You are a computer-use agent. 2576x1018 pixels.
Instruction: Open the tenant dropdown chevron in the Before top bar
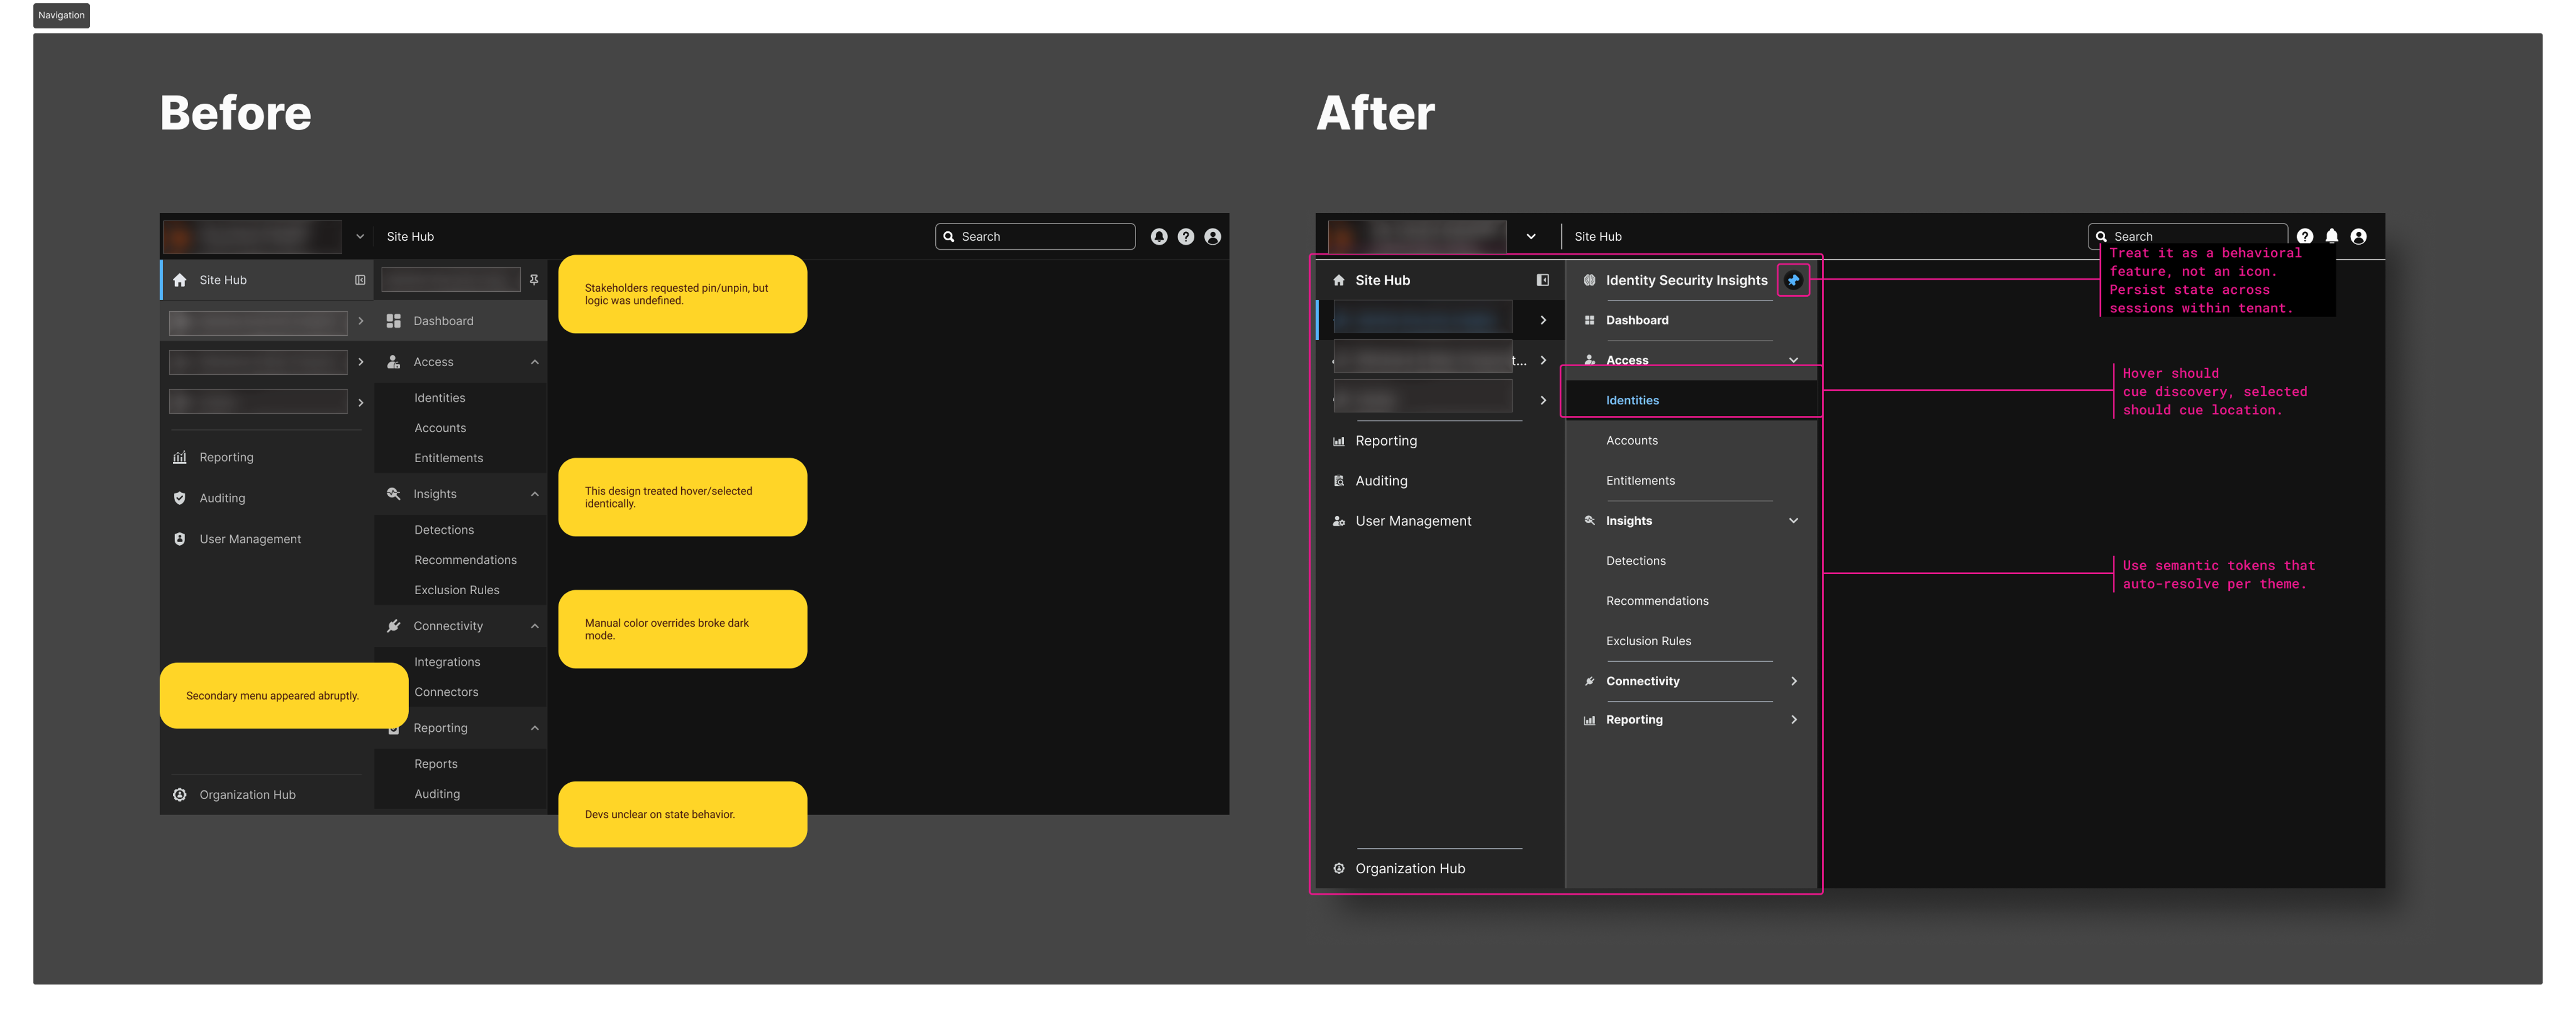(360, 237)
